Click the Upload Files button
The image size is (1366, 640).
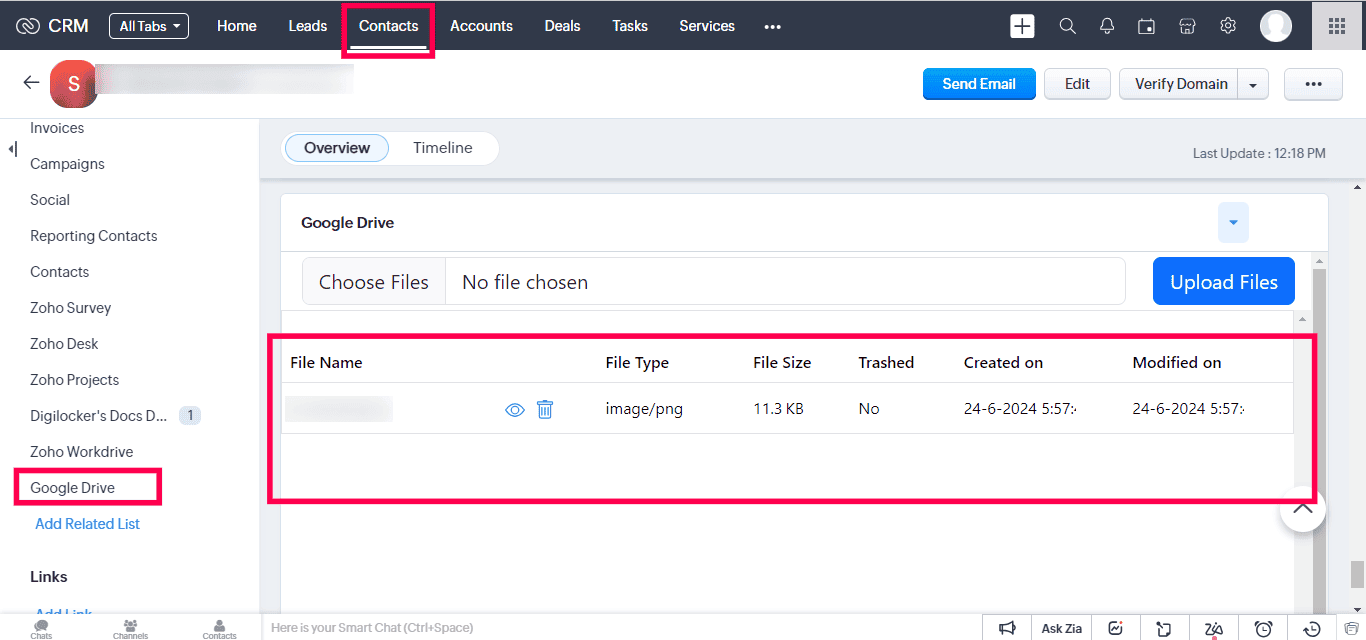click(x=1223, y=282)
